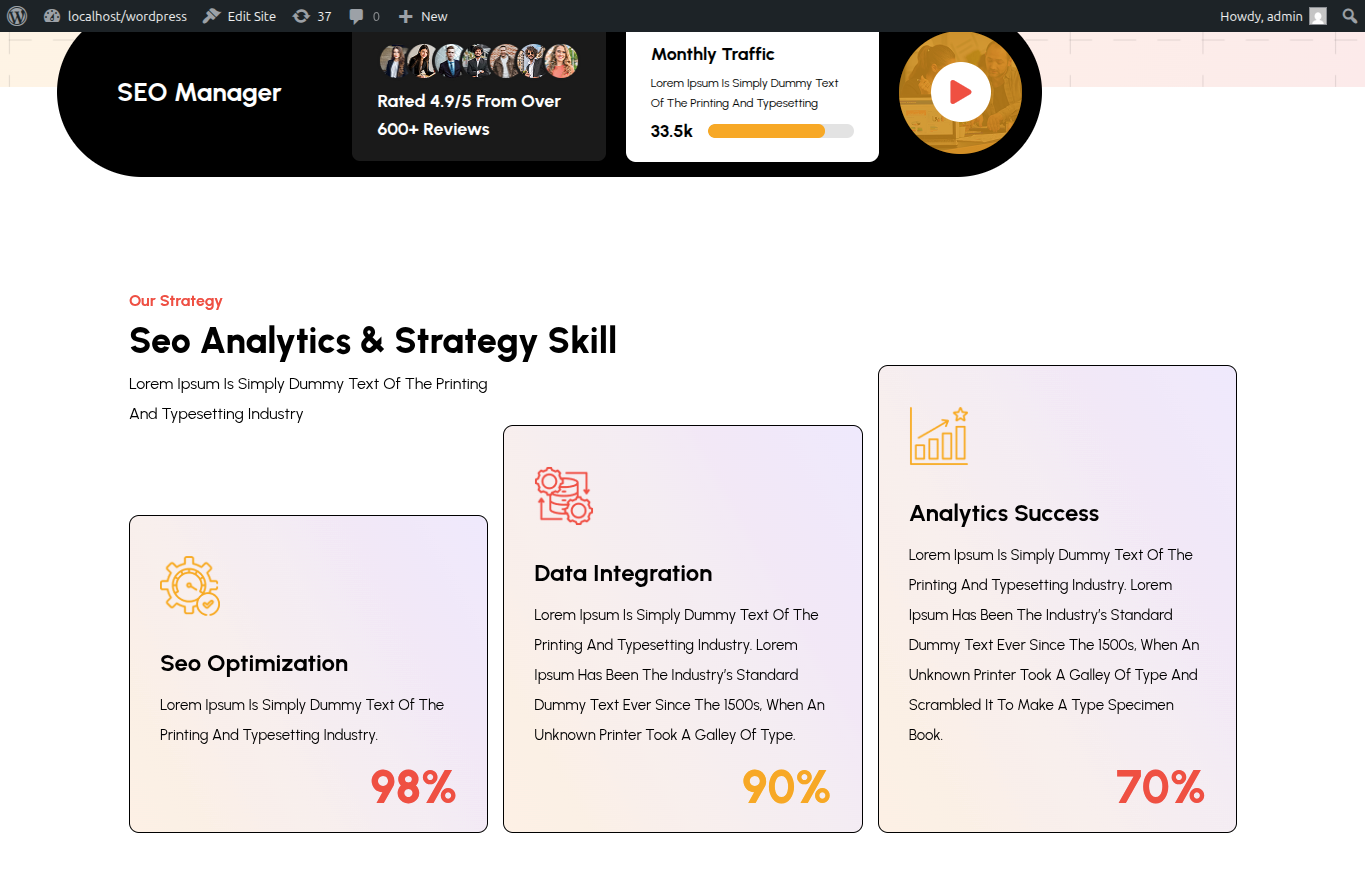Click the Seo Optimization gear icon
Image resolution: width=1365 pixels, height=891 pixels.
click(190, 586)
